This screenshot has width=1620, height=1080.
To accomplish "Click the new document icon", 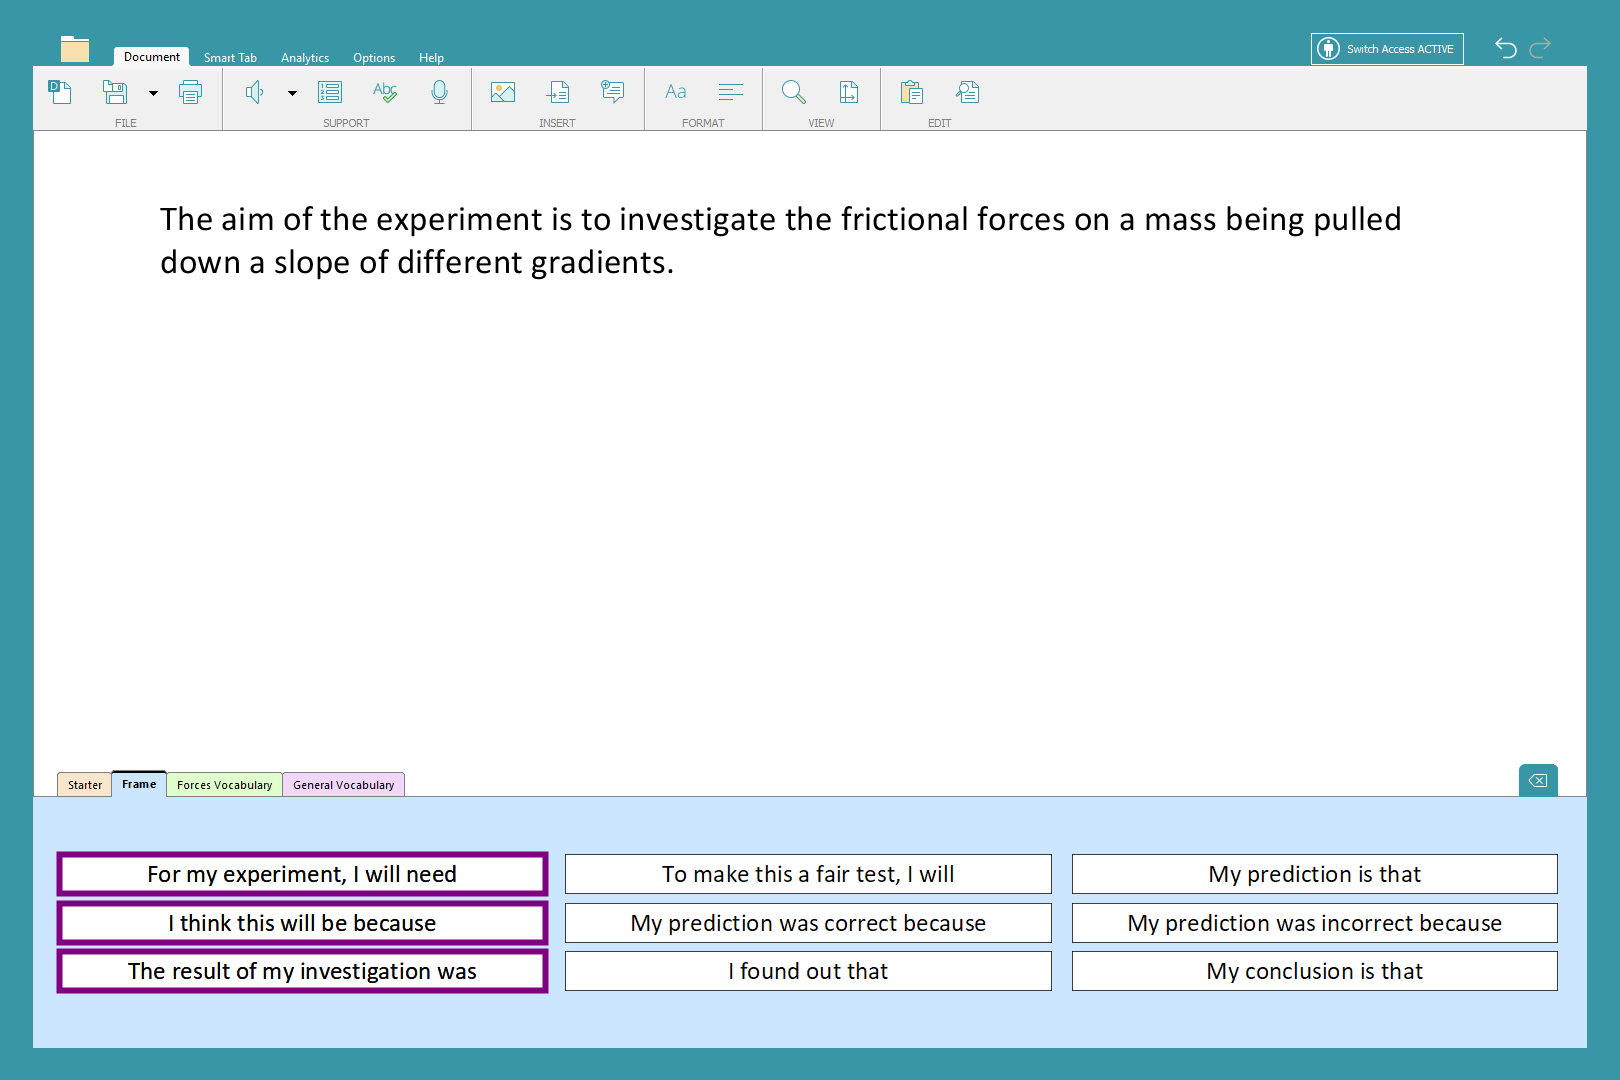I will point(60,93).
